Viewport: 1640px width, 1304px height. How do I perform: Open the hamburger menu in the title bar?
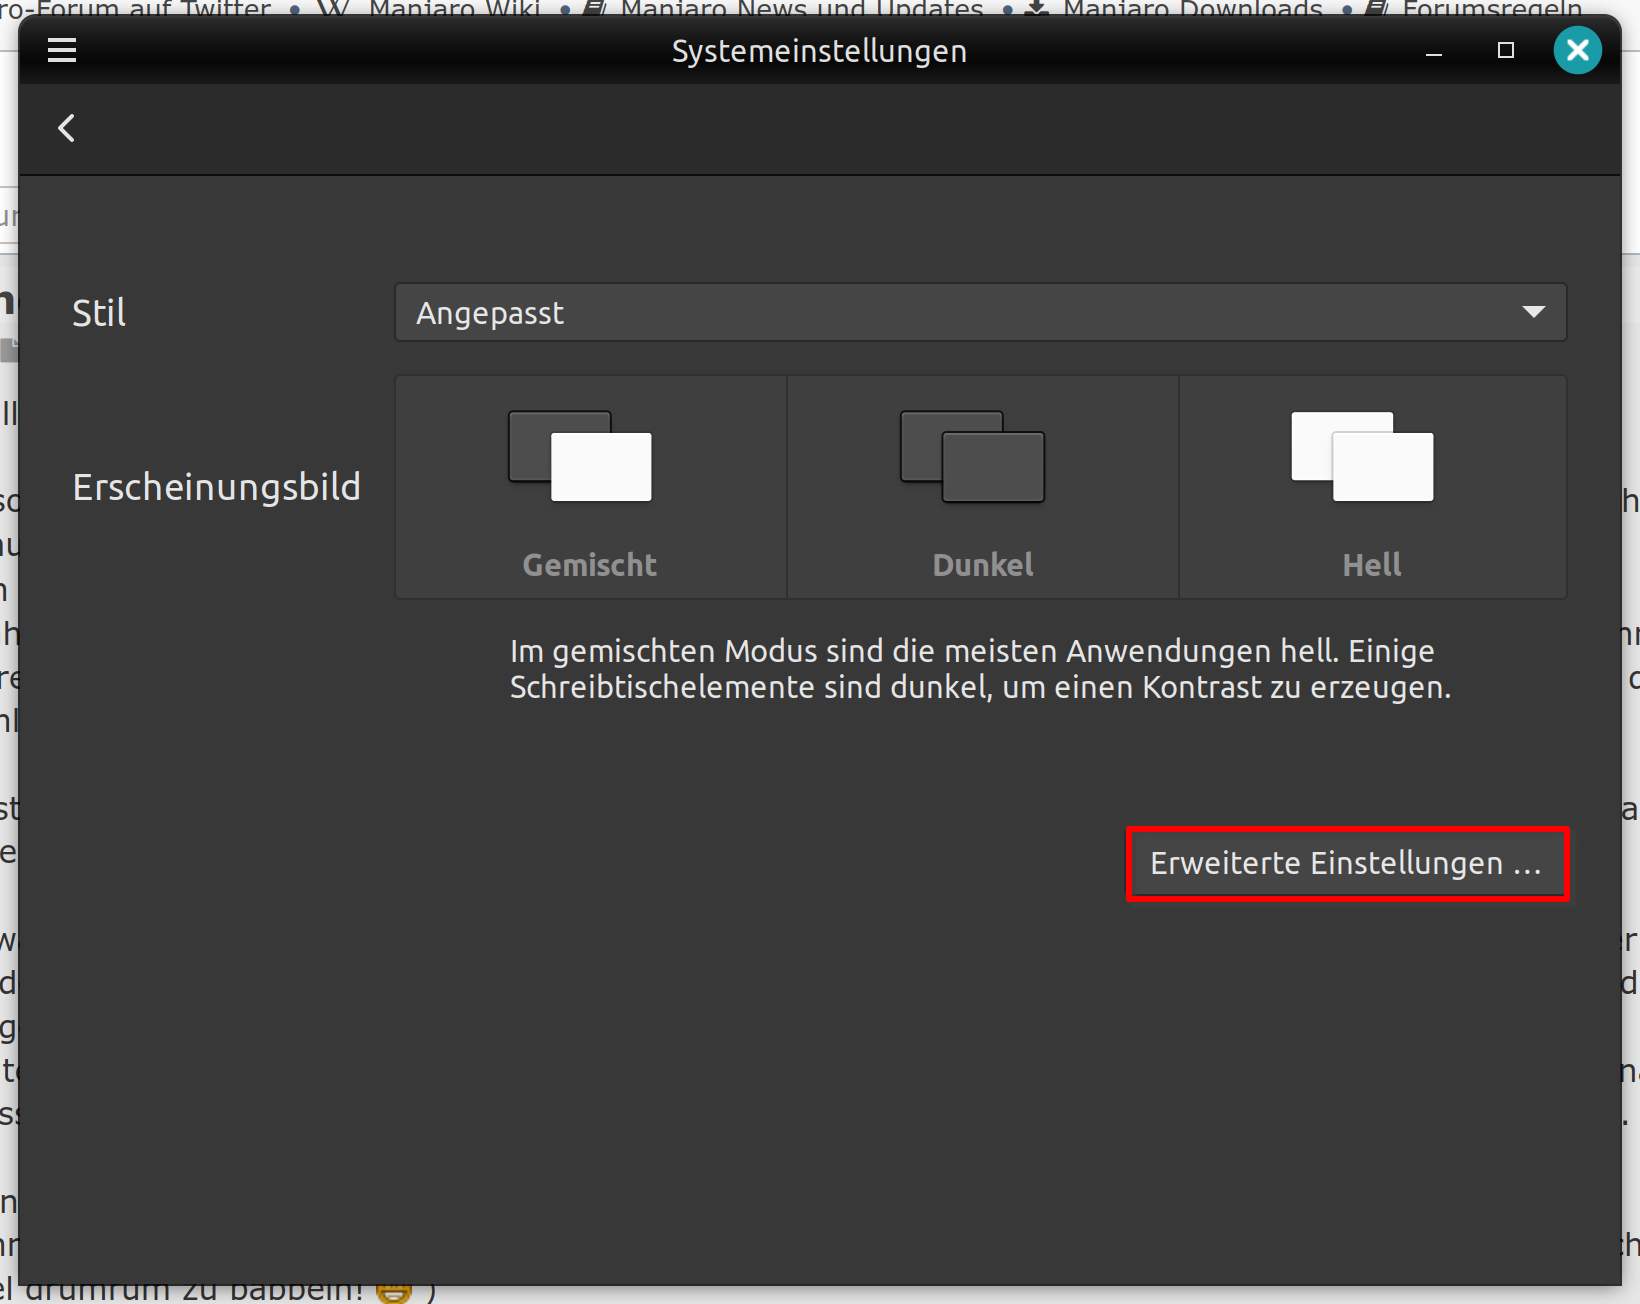[62, 50]
